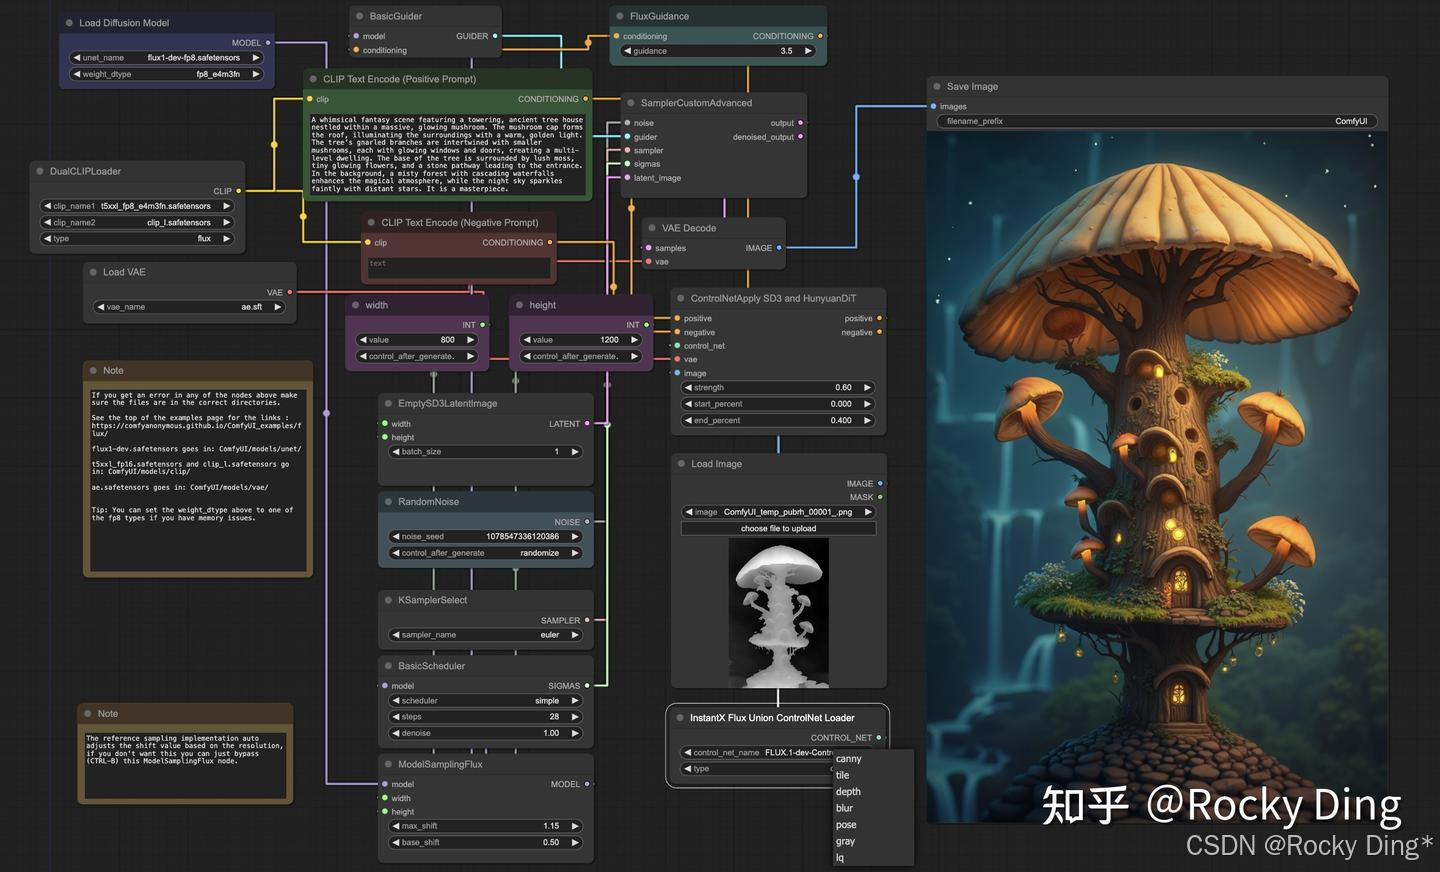Decrease guidance value with left arrow
The width and height of the screenshot is (1440, 872).
pyautogui.click(x=627, y=51)
